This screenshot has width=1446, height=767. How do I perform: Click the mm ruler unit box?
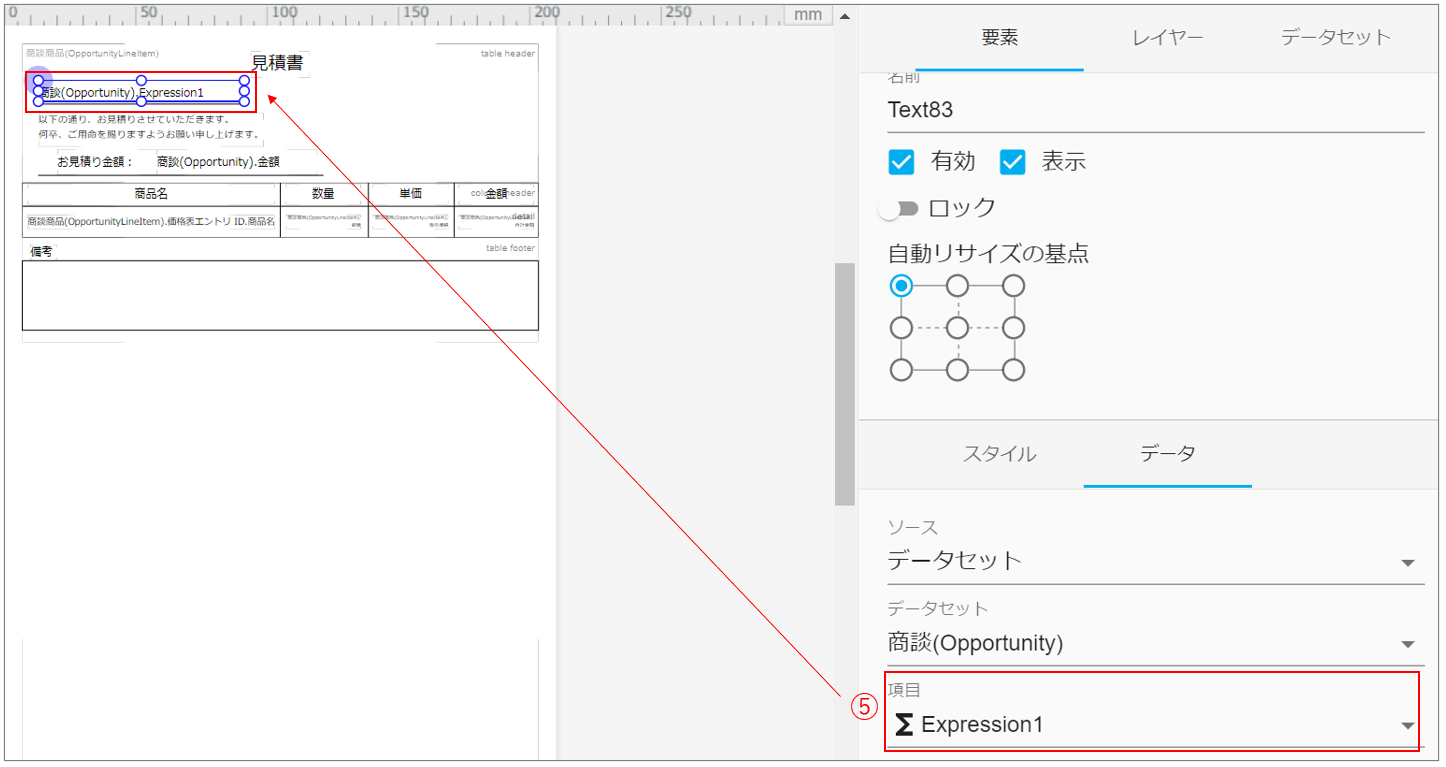click(x=808, y=14)
